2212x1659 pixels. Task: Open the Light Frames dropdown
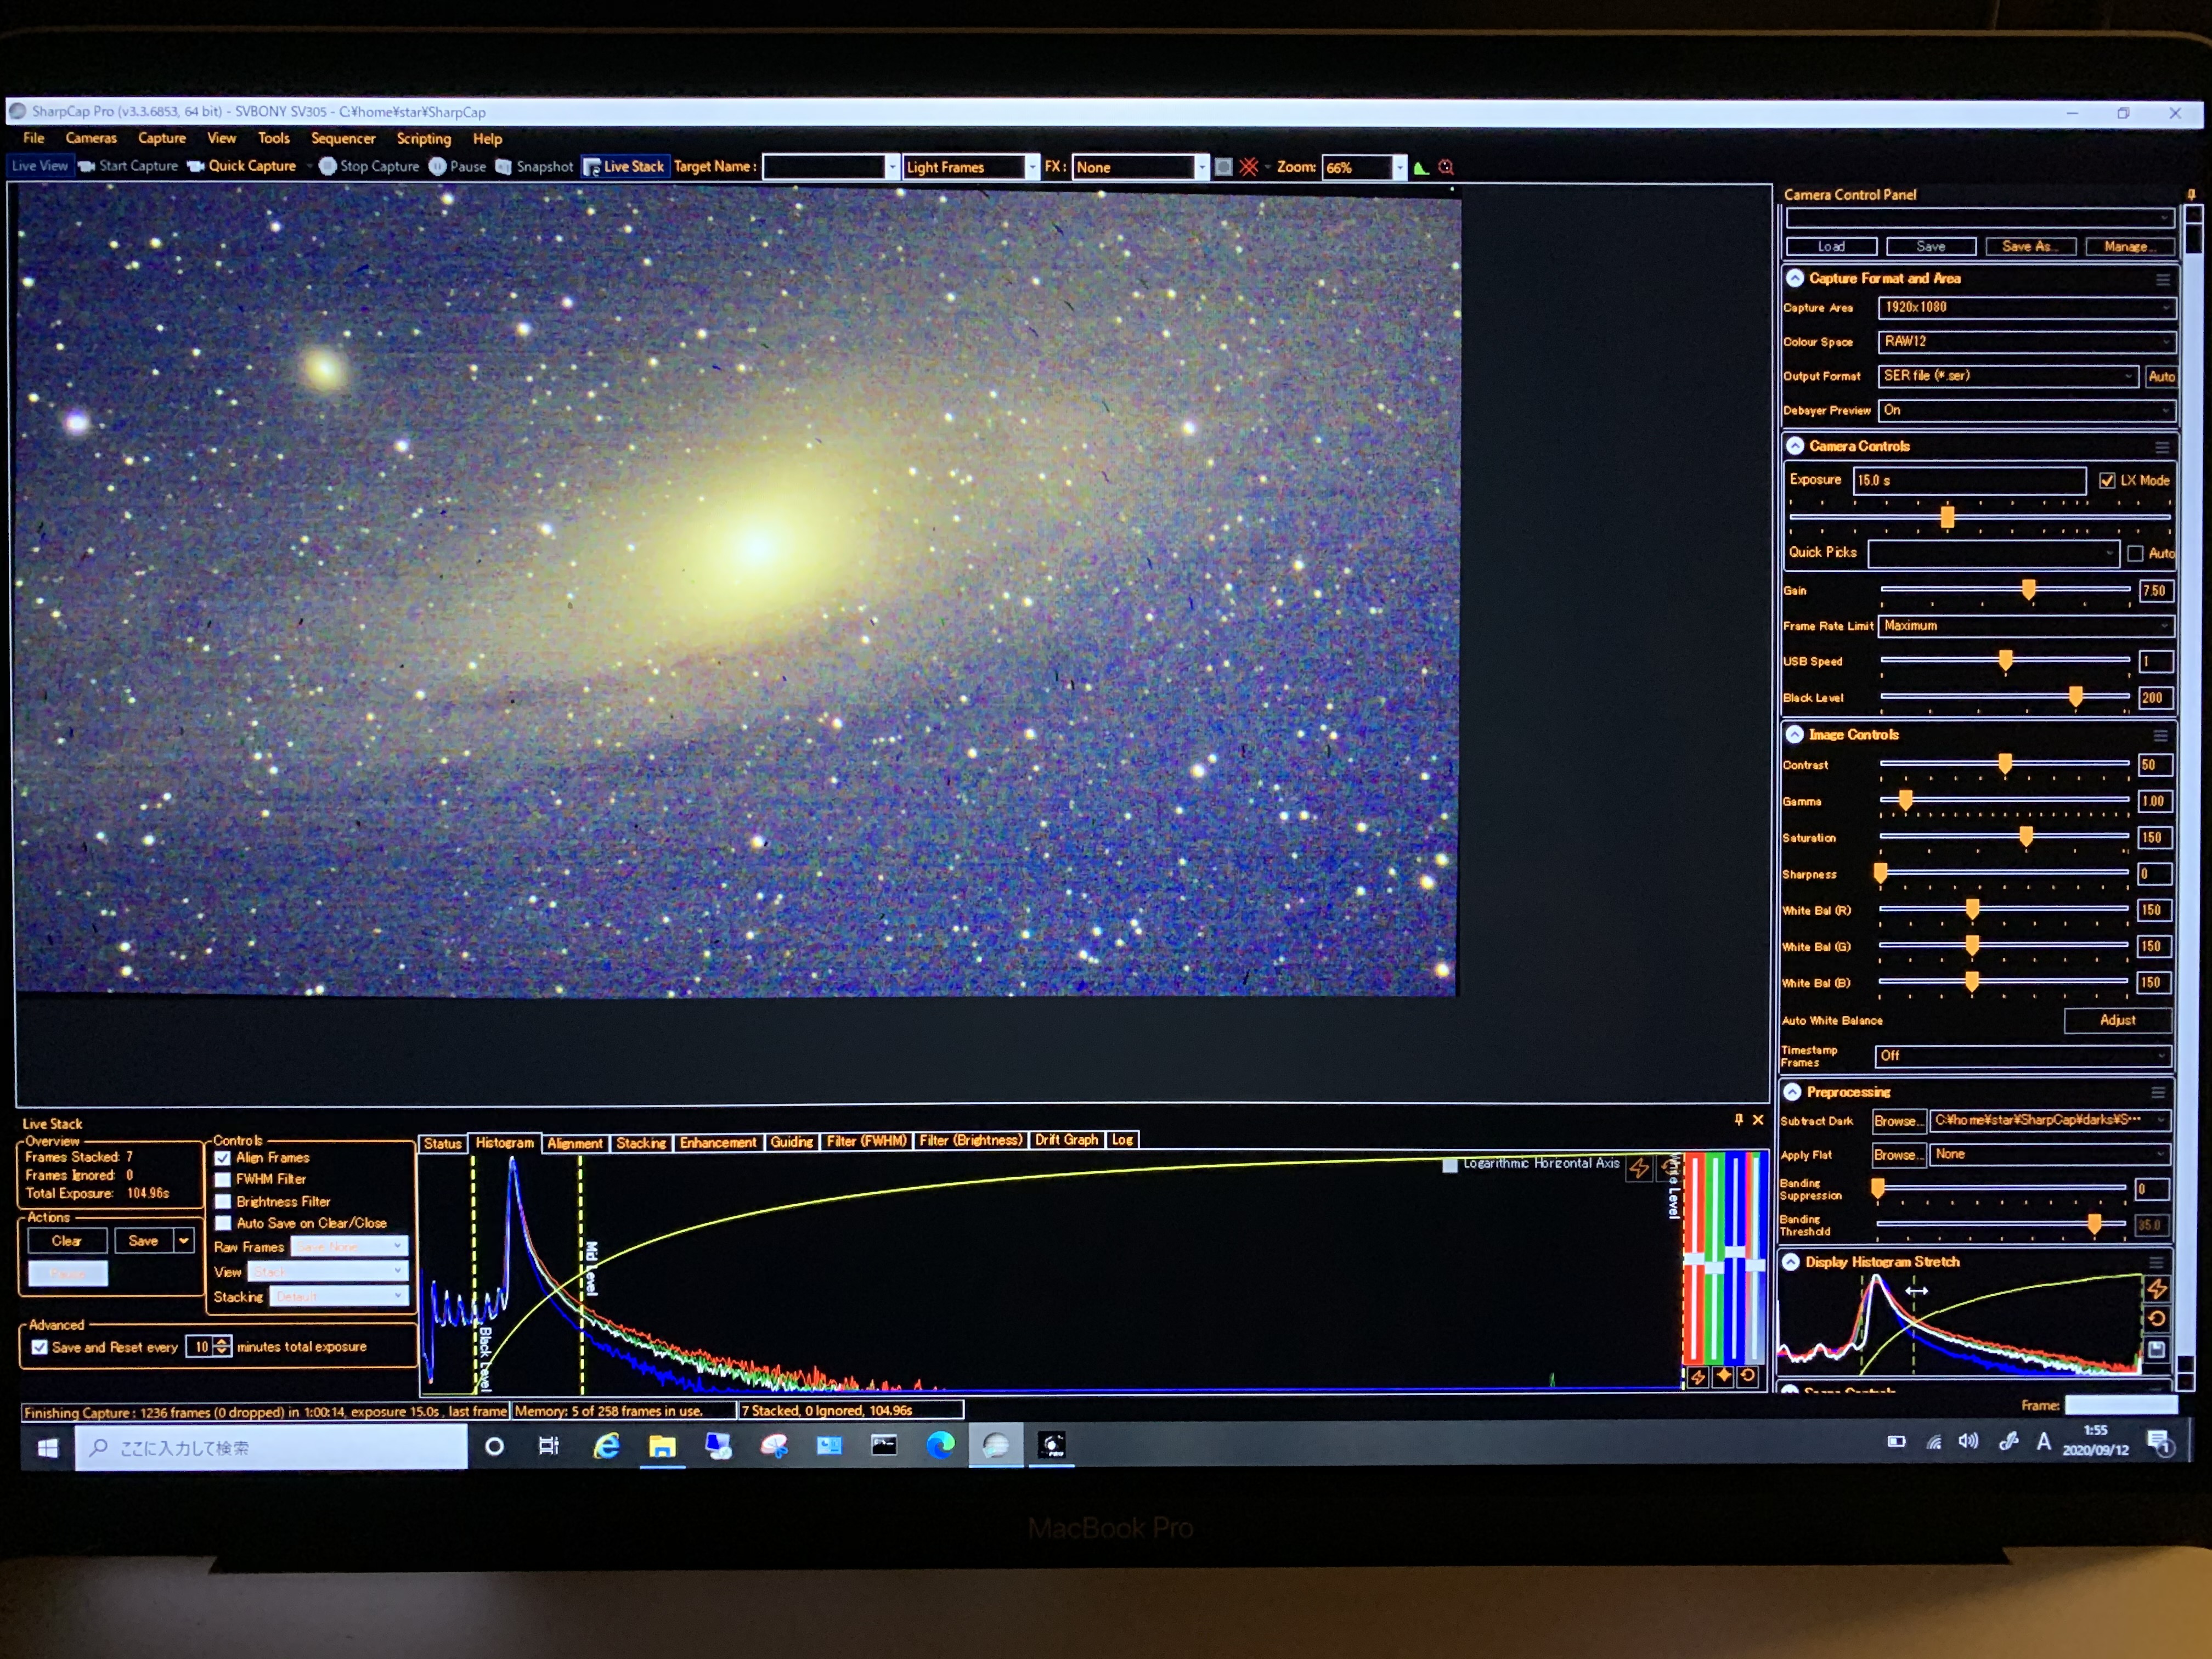coord(971,167)
